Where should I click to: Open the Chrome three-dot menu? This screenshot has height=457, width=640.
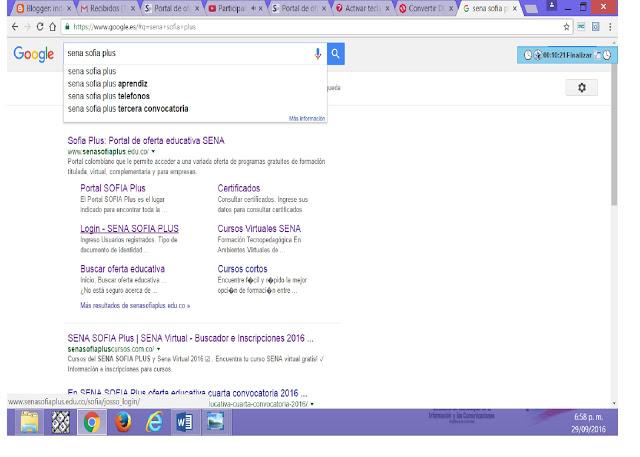coord(610,27)
